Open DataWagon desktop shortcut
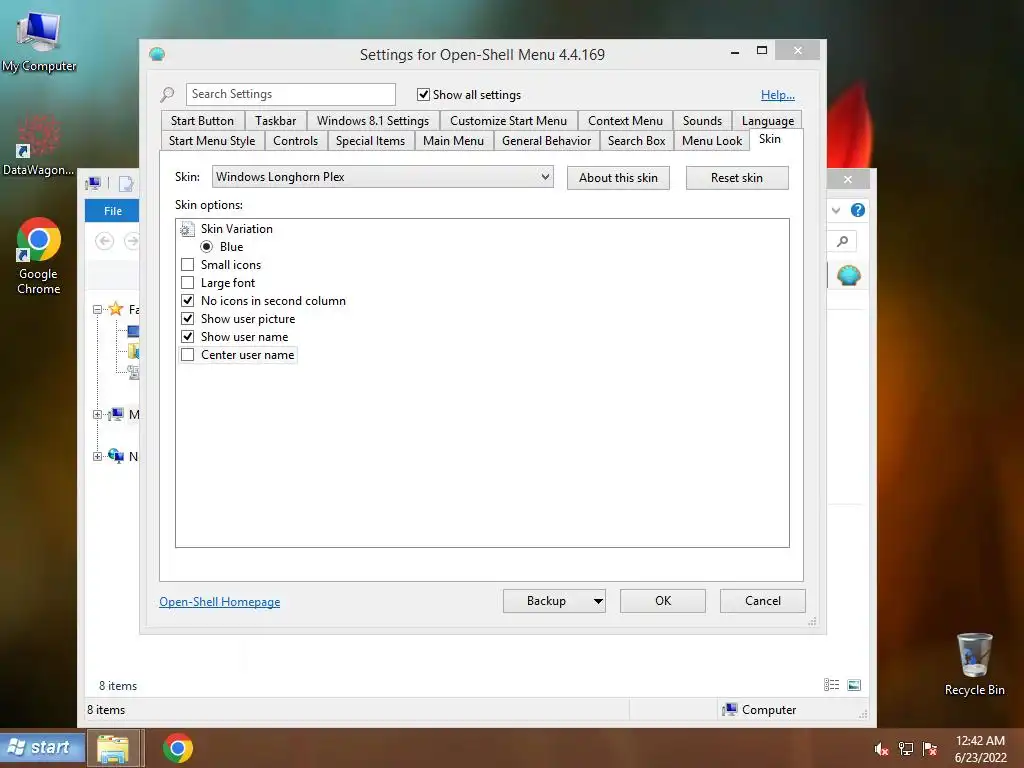Viewport: 1024px width, 768px height. click(39, 145)
